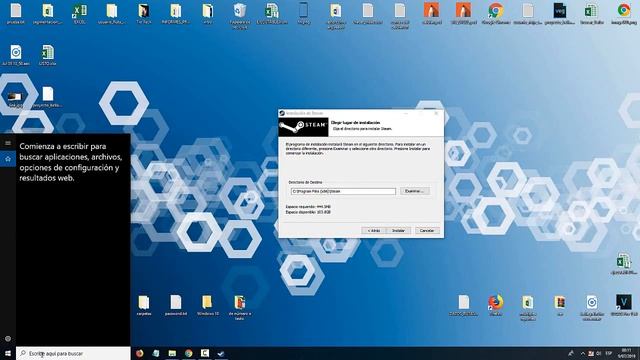Open the settings gear in search panel
Image resolution: width=640 pixels, height=360 pixels.
[8, 338]
